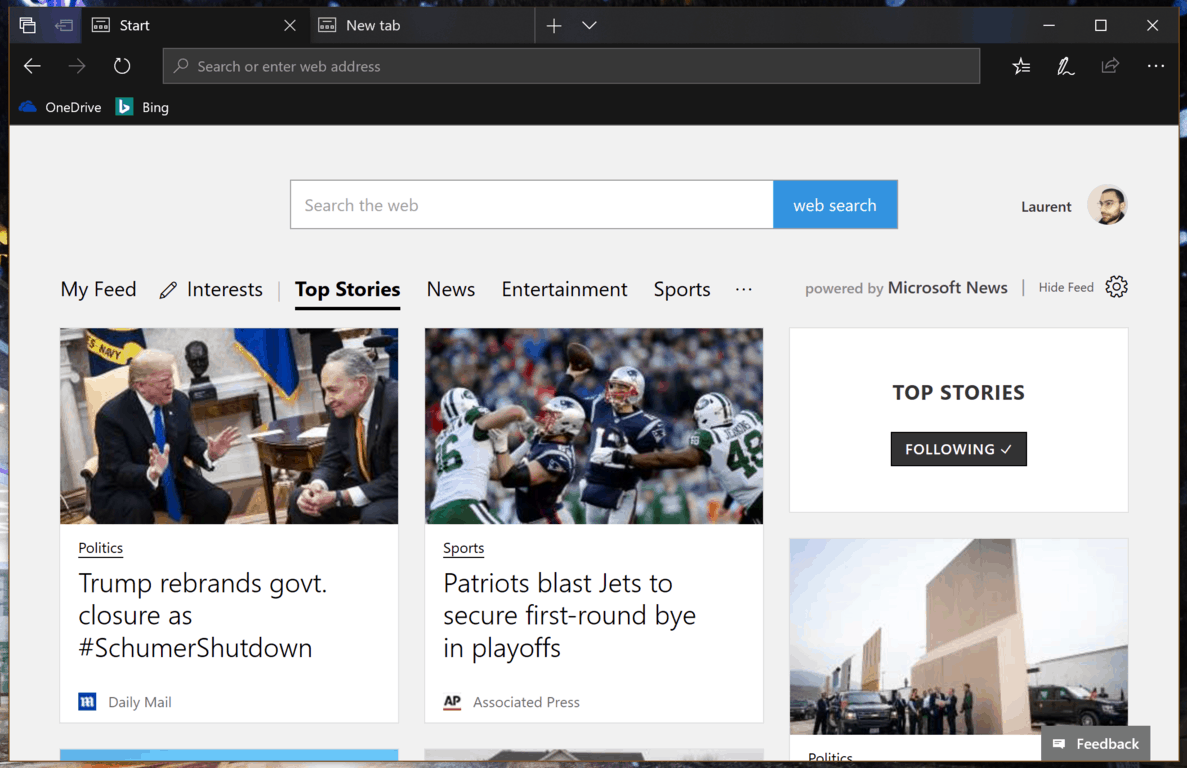Open a new tab with plus icon
This screenshot has height=768, width=1187.
pos(554,26)
